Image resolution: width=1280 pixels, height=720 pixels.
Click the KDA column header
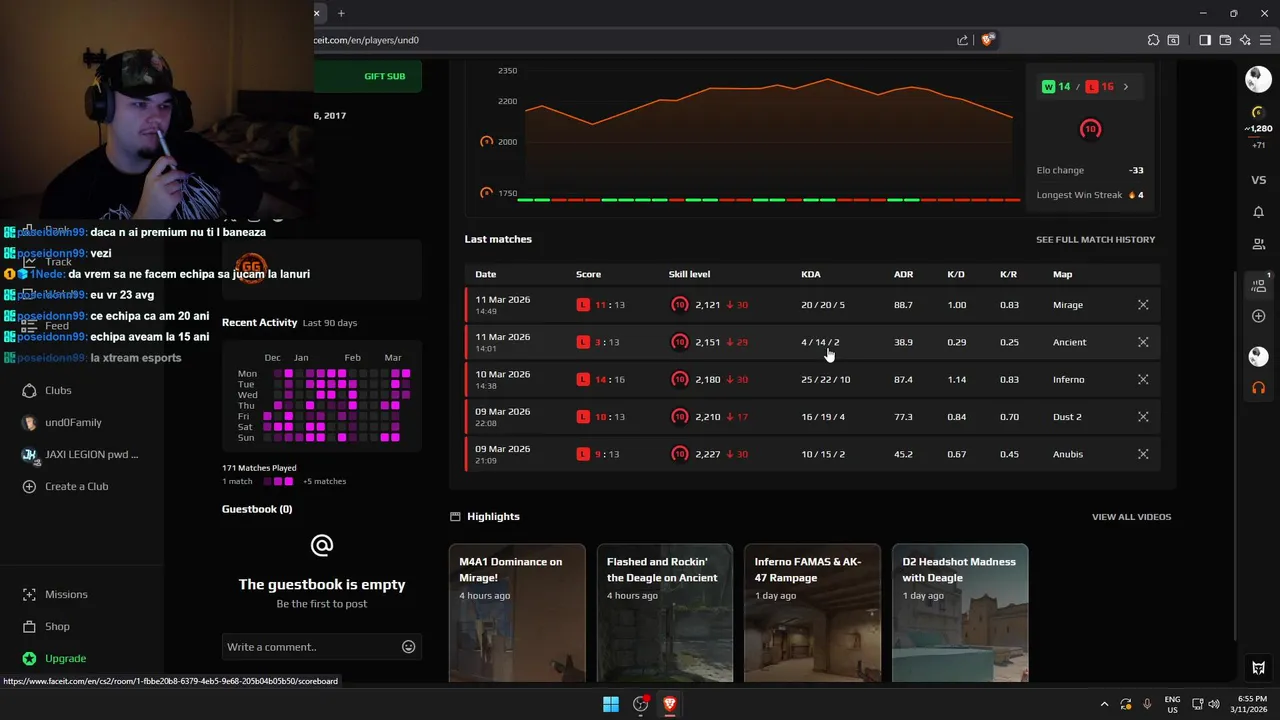point(810,274)
